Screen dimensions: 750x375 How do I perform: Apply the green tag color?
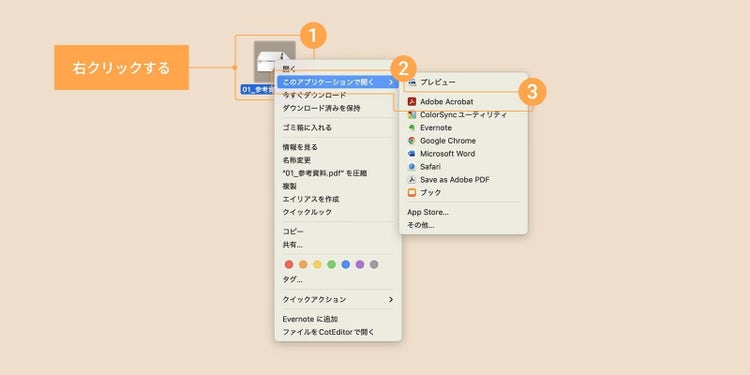point(331,265)
